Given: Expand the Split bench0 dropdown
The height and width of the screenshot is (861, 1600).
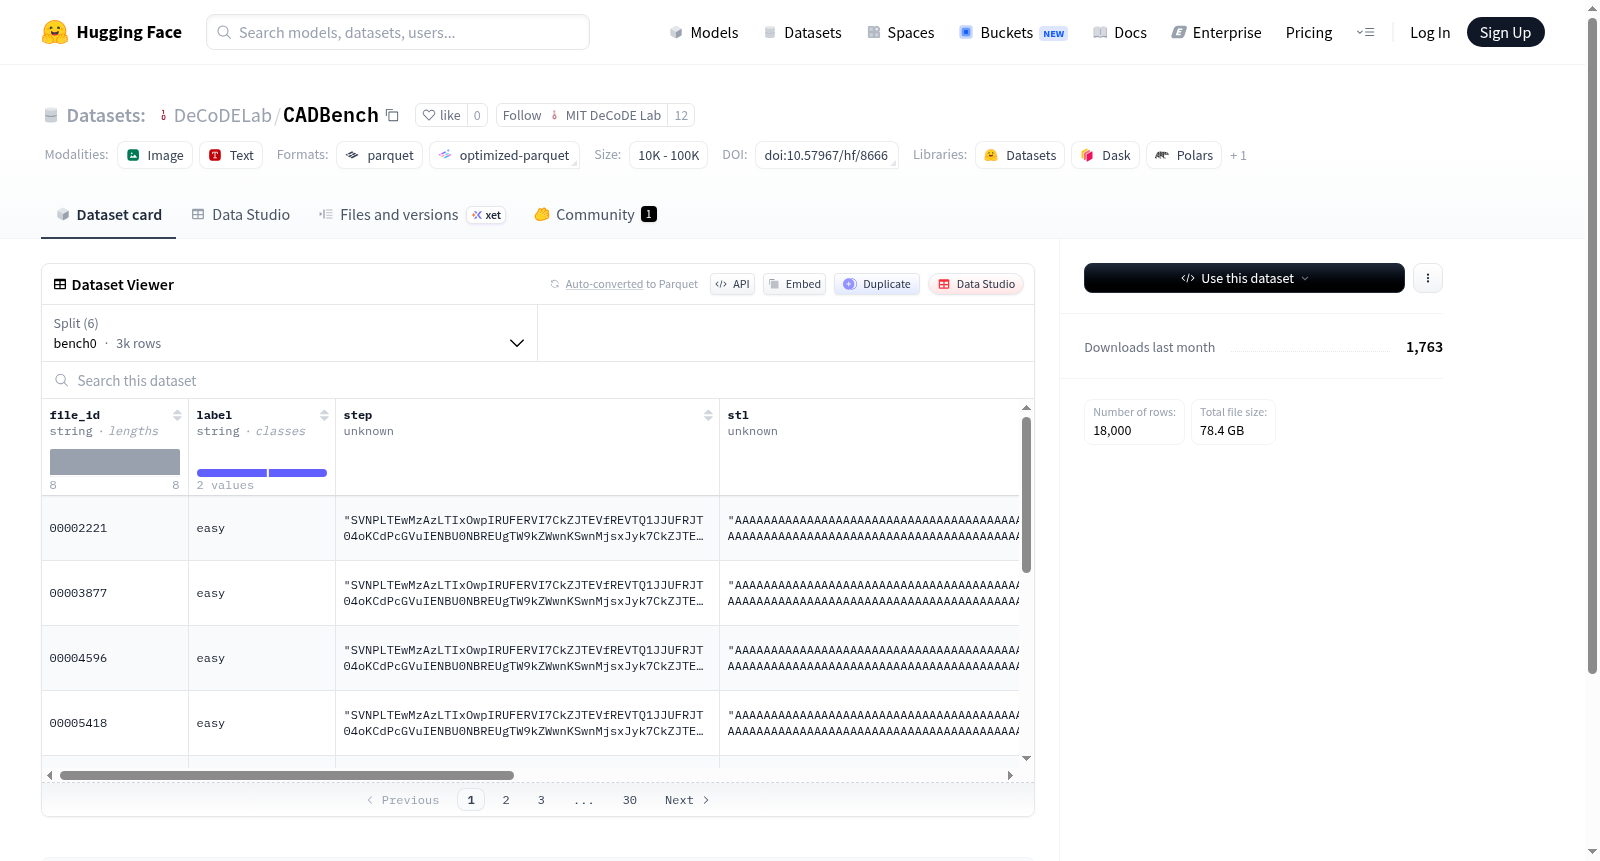Looking at the screenshot, I should pos(289,333).
